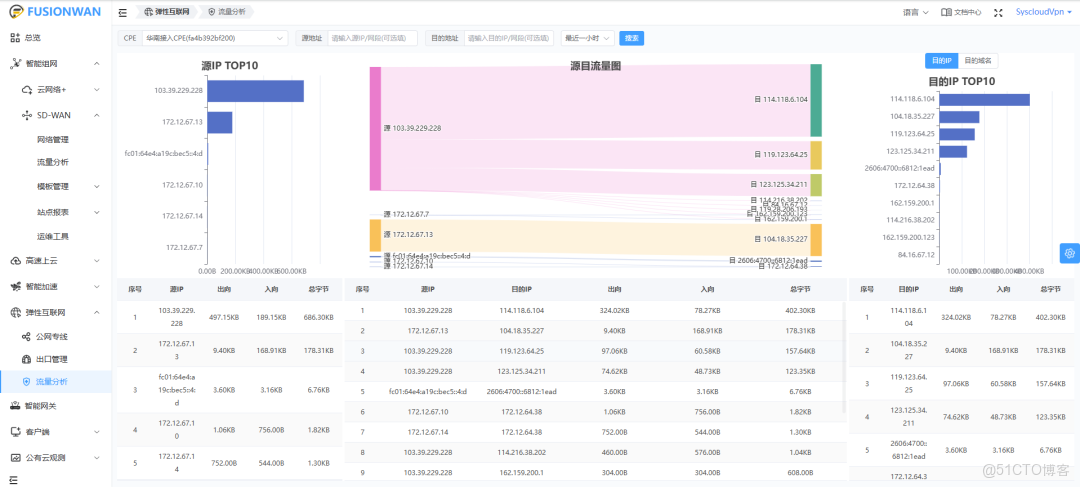Viewport: 1080px width, 487px height.
Task: Enter fullscreen with the expand arrows icon
Action: click(x=999, y=12)
